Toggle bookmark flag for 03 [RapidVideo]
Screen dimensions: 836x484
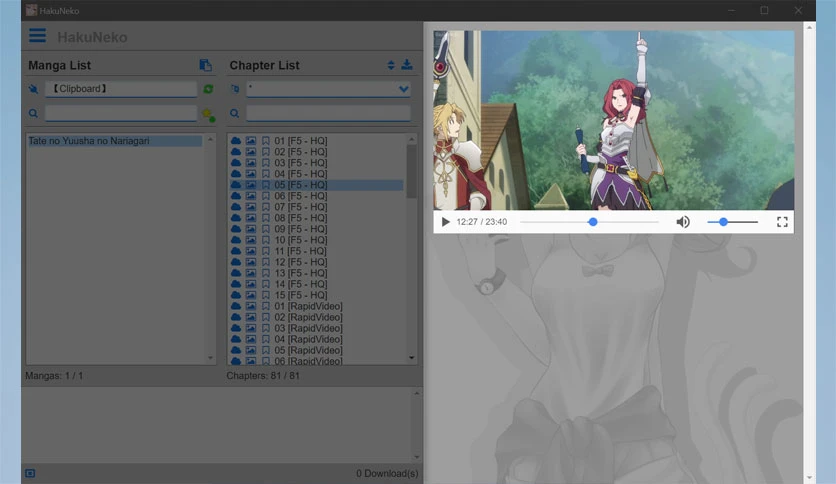pos(266,328)
